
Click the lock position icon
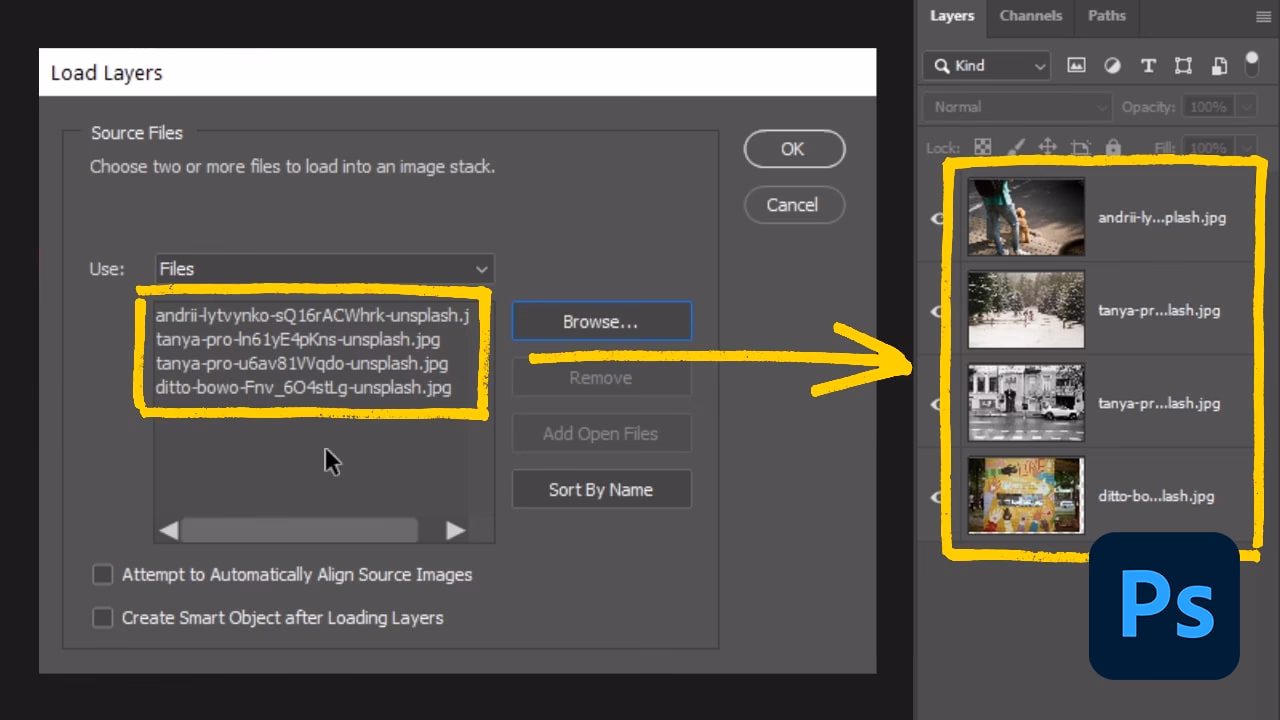(x=1047, y=146)
